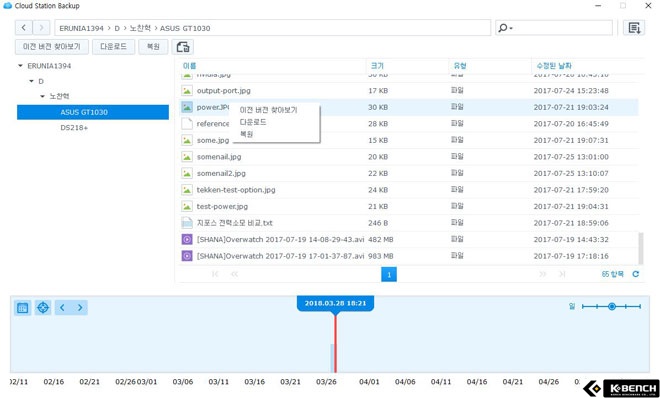Choose 복원 in the context menu
660x398 pixels.
[x=246, y=134]
